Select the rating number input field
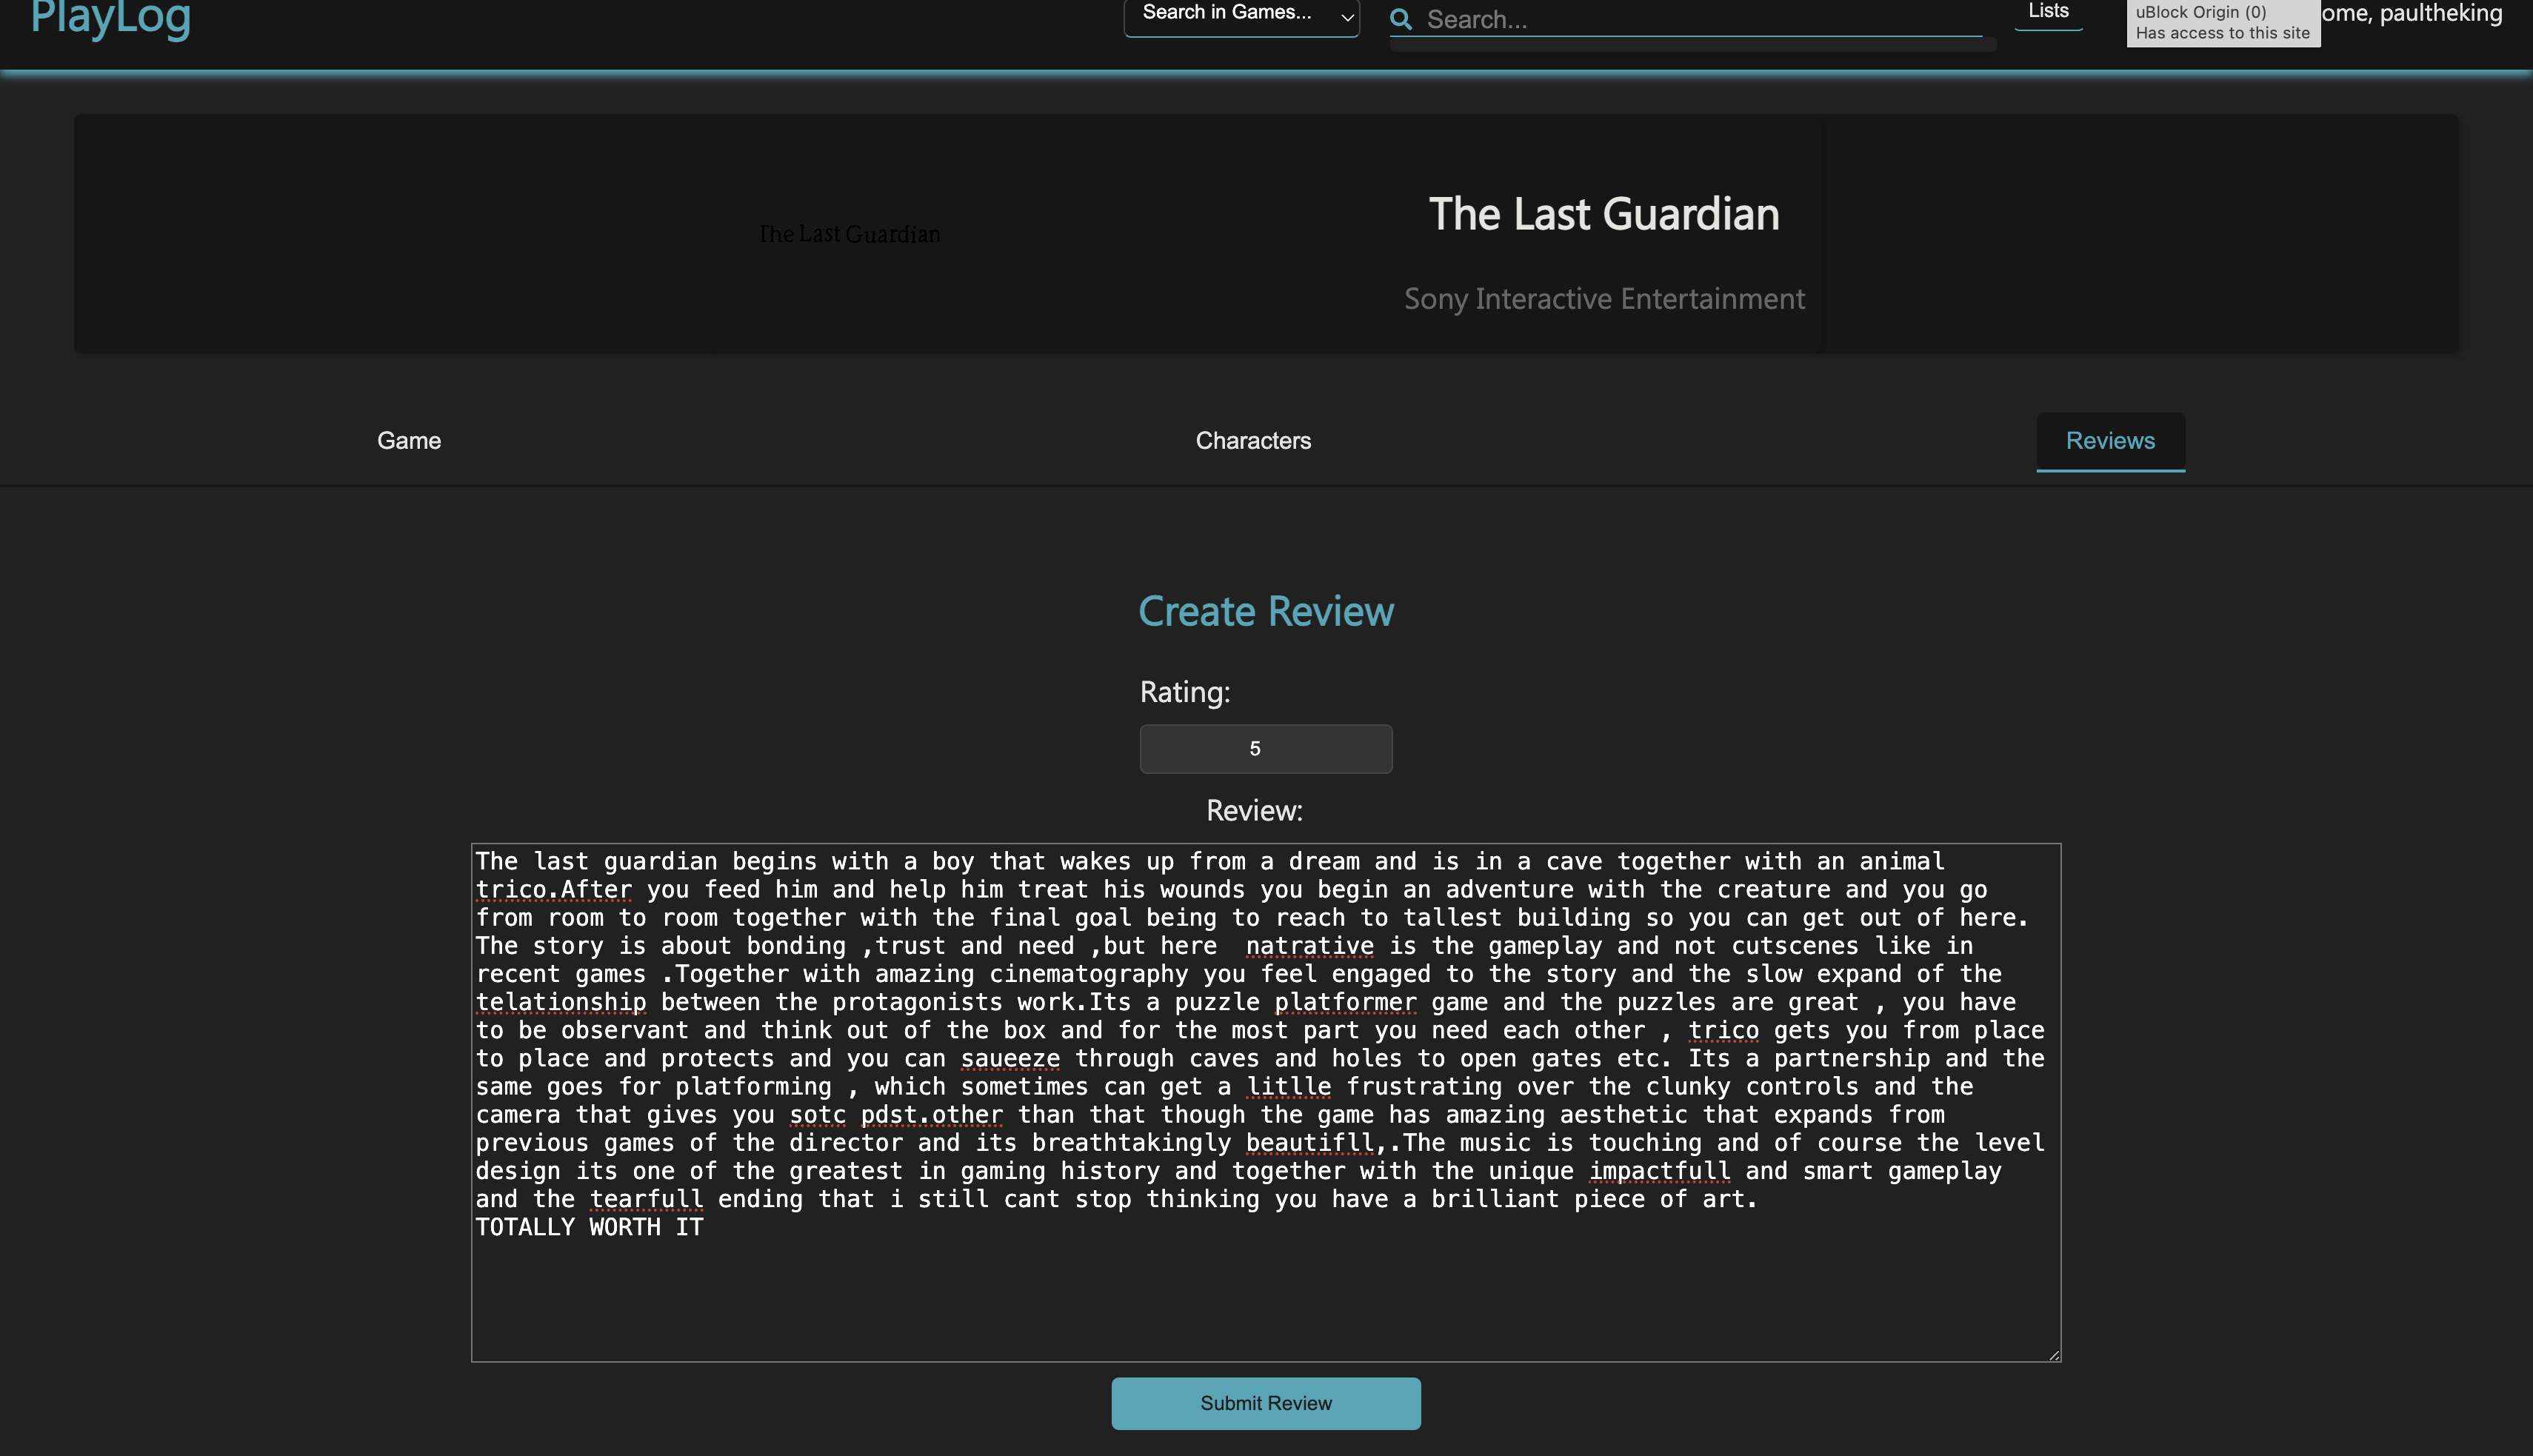Image resolution: width=2533 pixels, height=1456 pixels. 1266,748
